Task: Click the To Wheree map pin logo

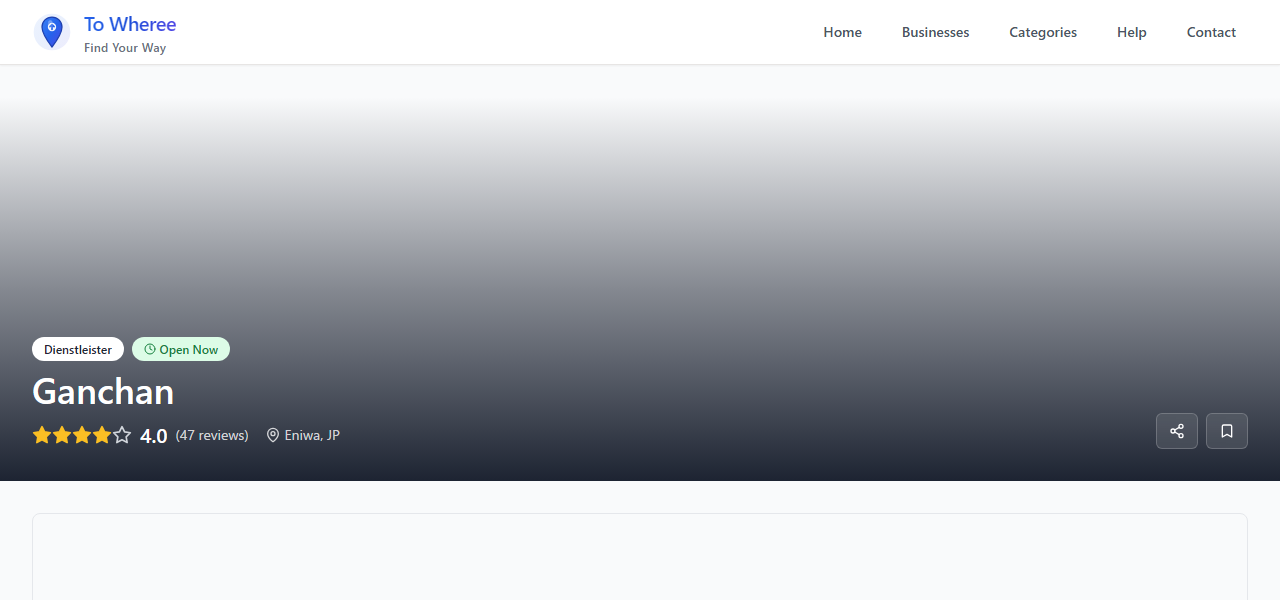Action: 52,32
